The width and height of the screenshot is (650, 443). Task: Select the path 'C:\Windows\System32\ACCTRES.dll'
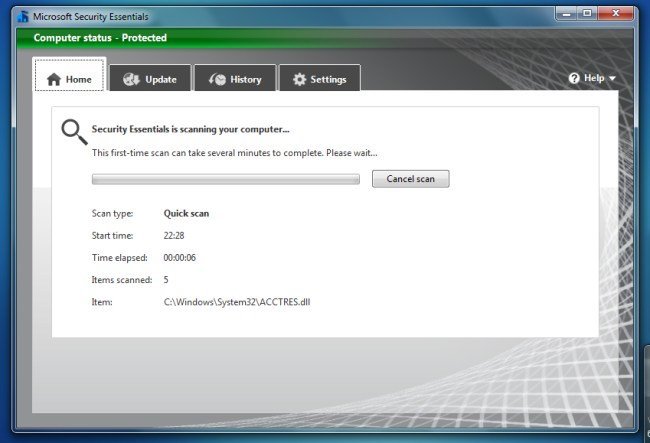(x=237, y=302)
